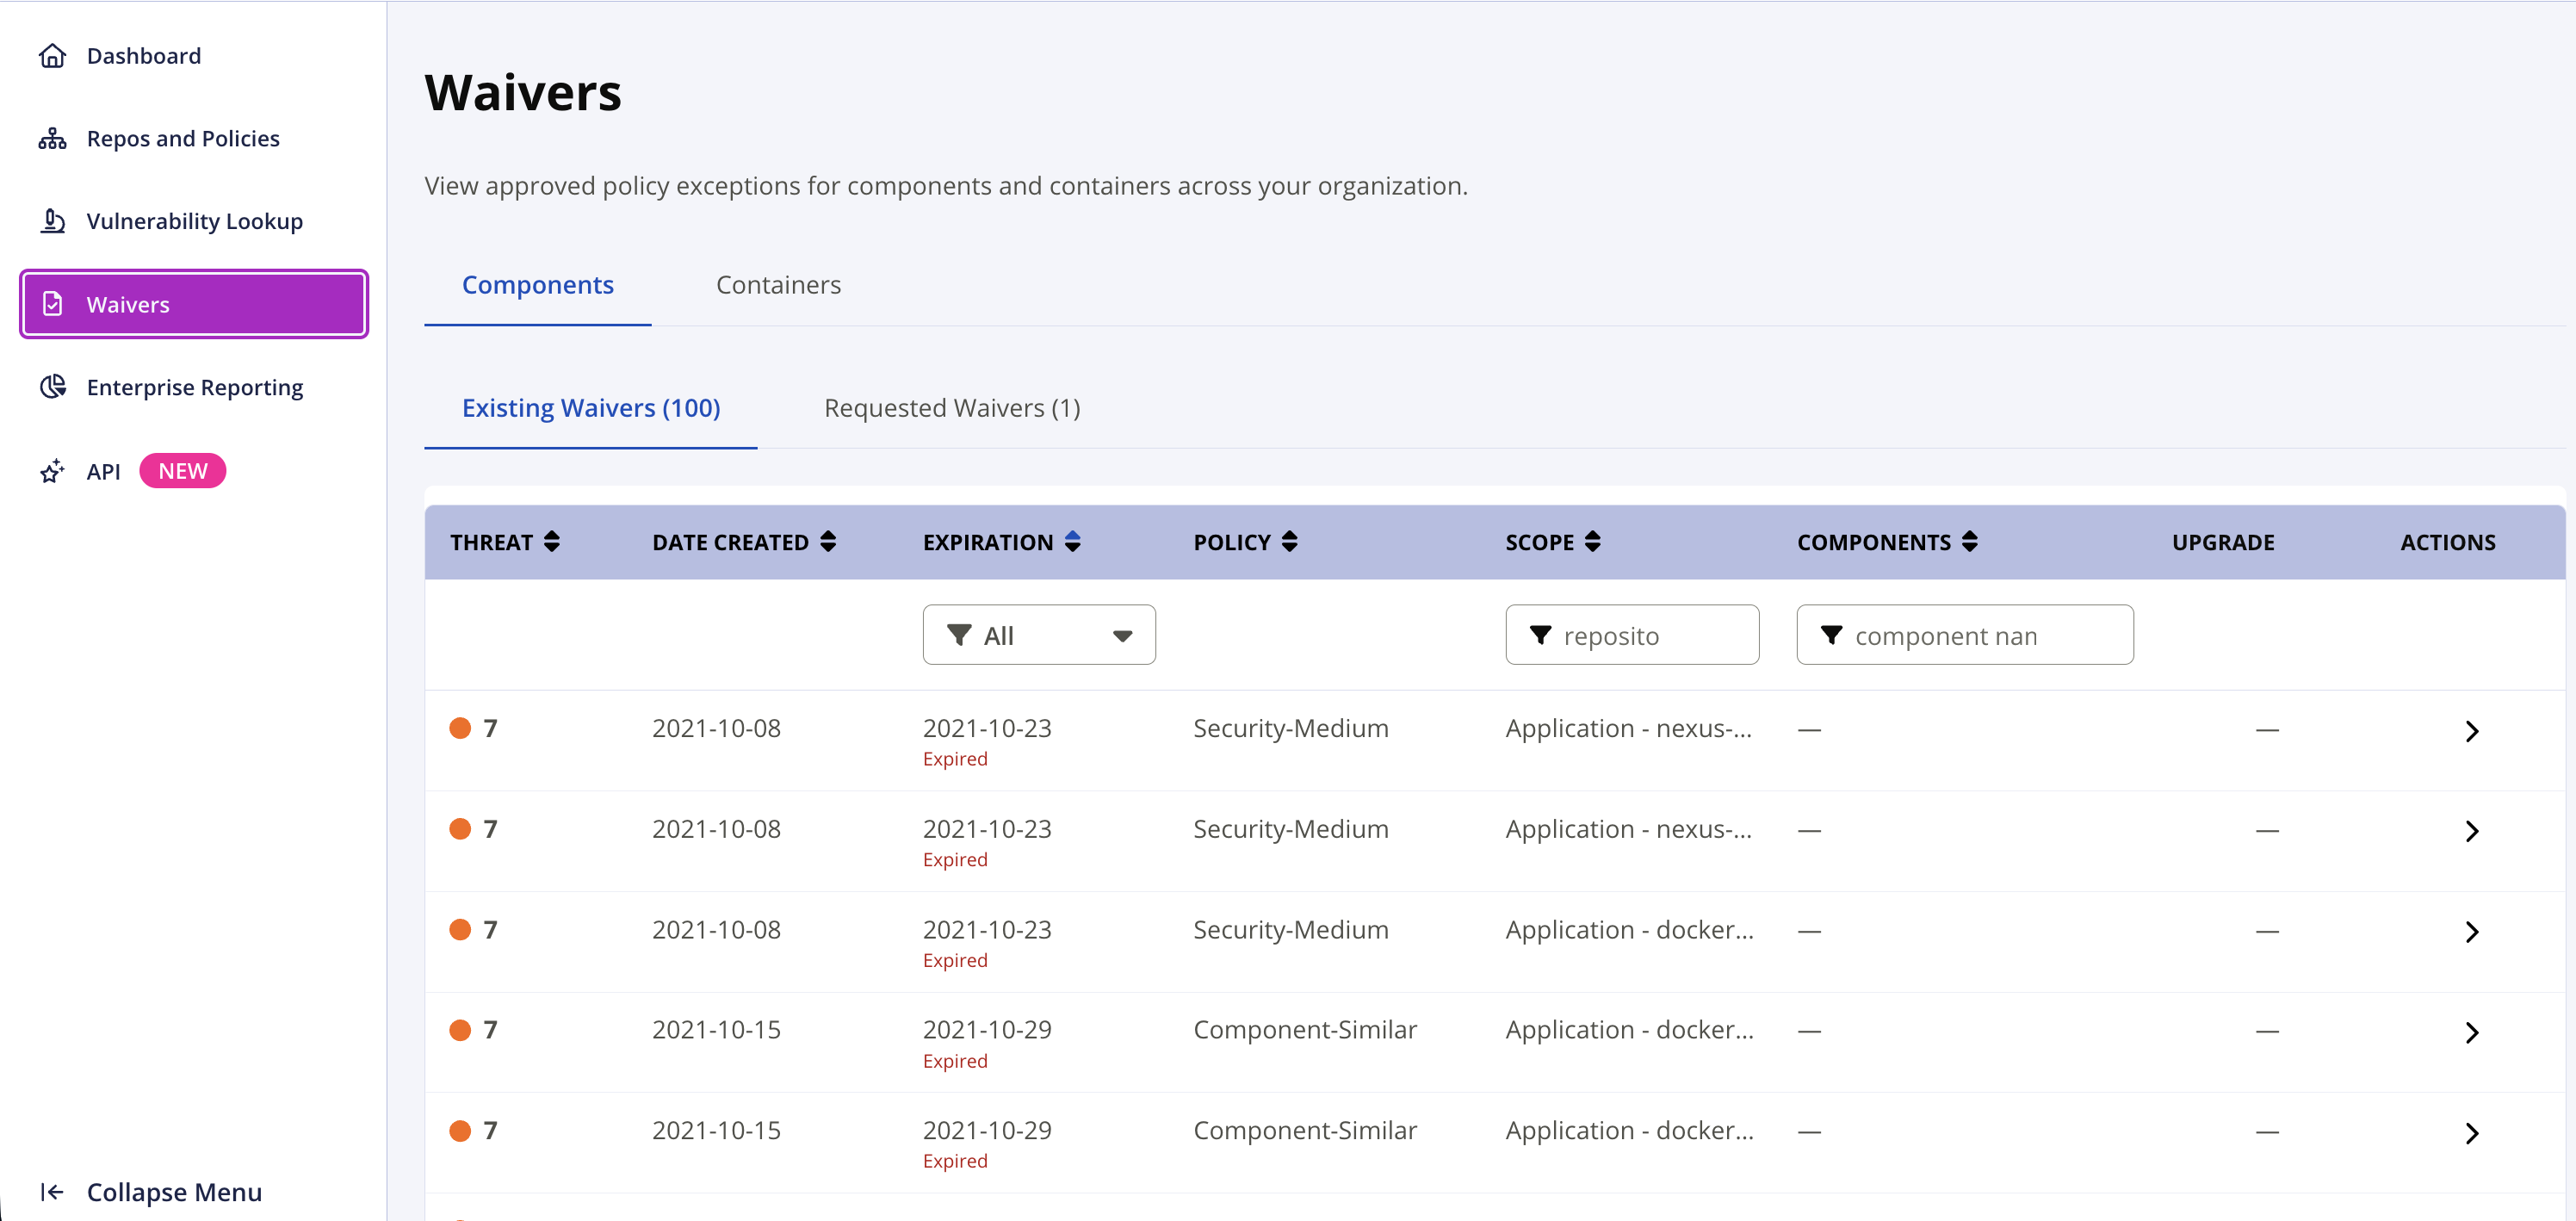
Task: Go to Dashboard in sidebar
Action: [144, 56]
